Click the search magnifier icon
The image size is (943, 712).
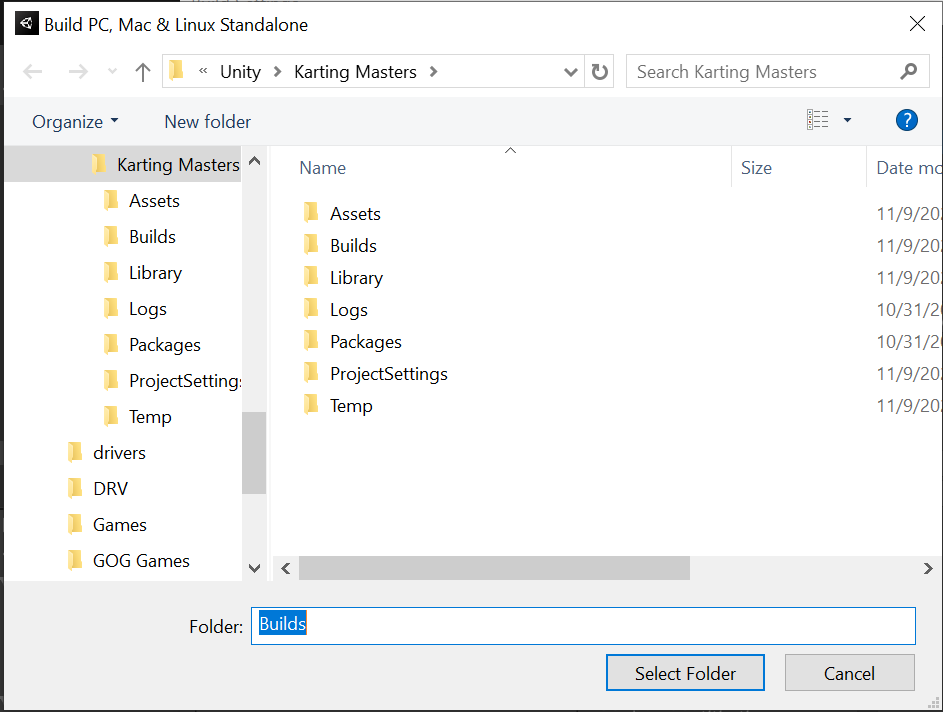(908, 72)
